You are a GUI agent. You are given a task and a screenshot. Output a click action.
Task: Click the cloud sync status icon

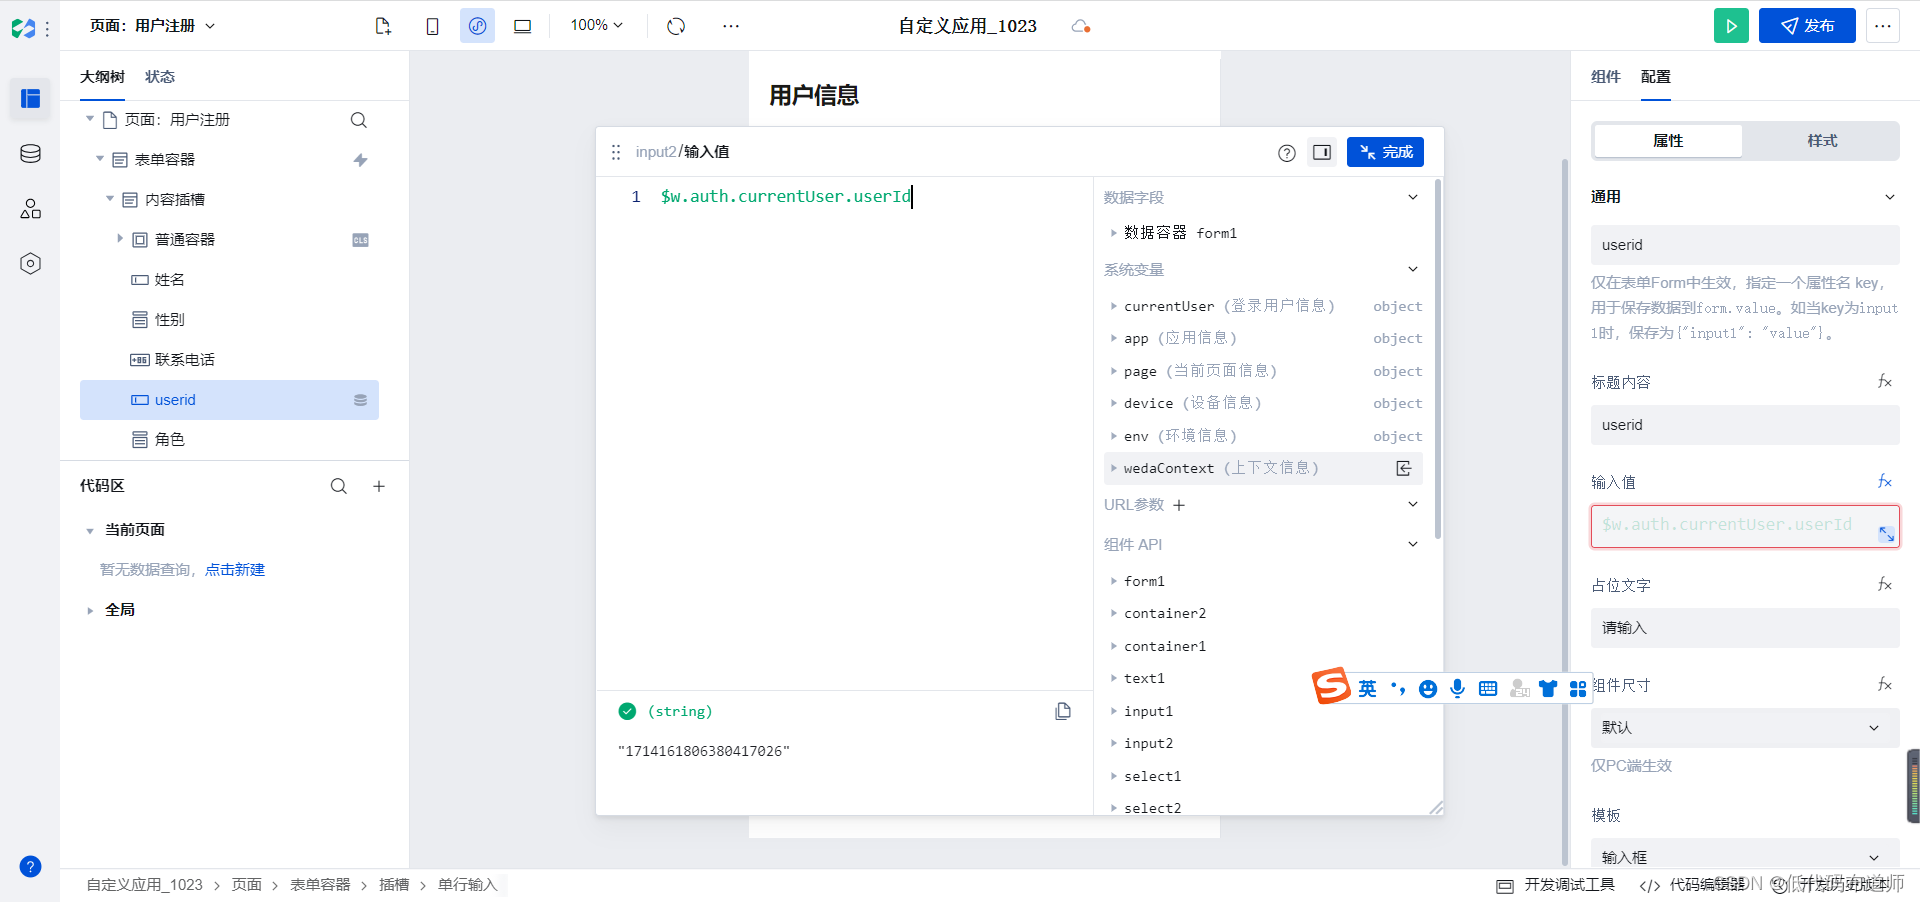(1080, 26)
